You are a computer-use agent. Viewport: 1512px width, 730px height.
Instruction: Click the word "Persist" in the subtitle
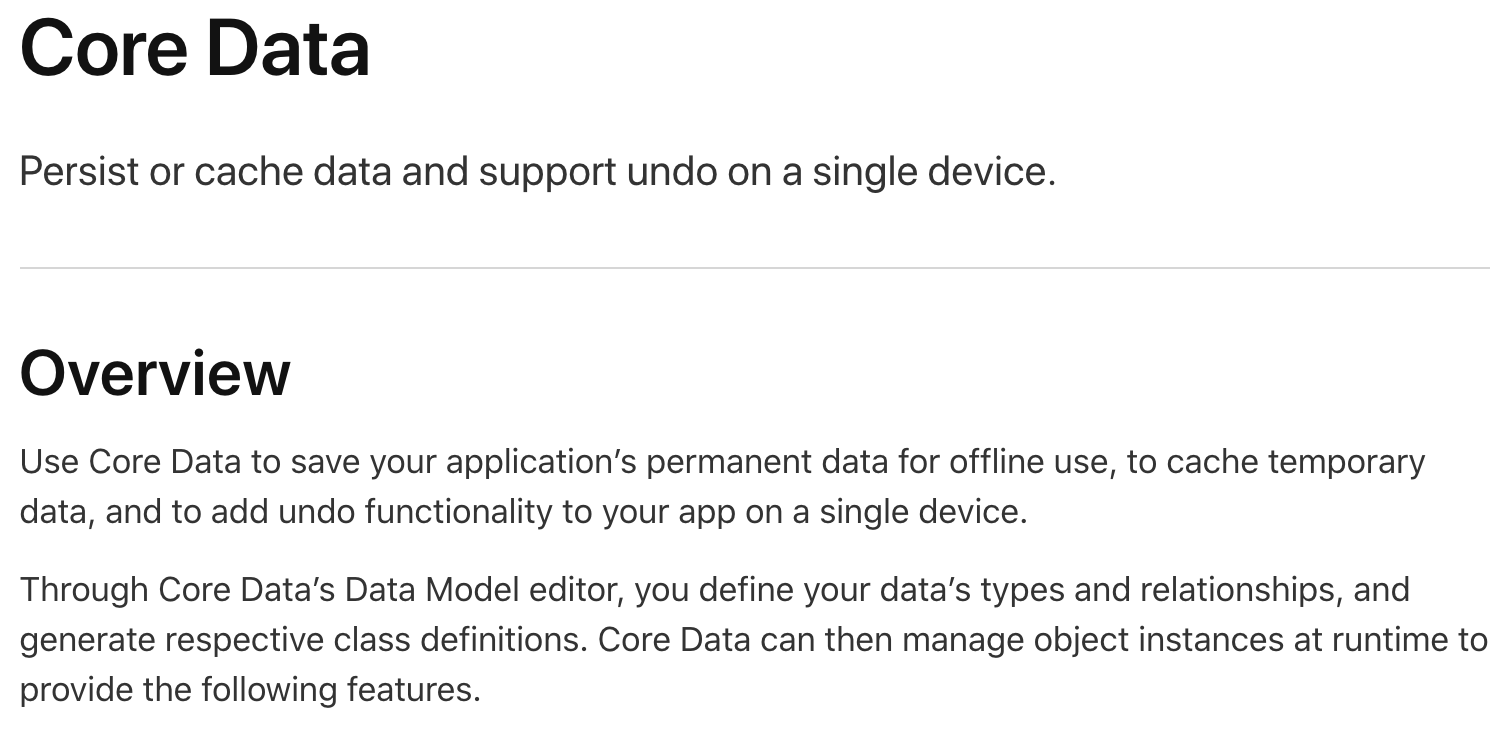point(80,172)
